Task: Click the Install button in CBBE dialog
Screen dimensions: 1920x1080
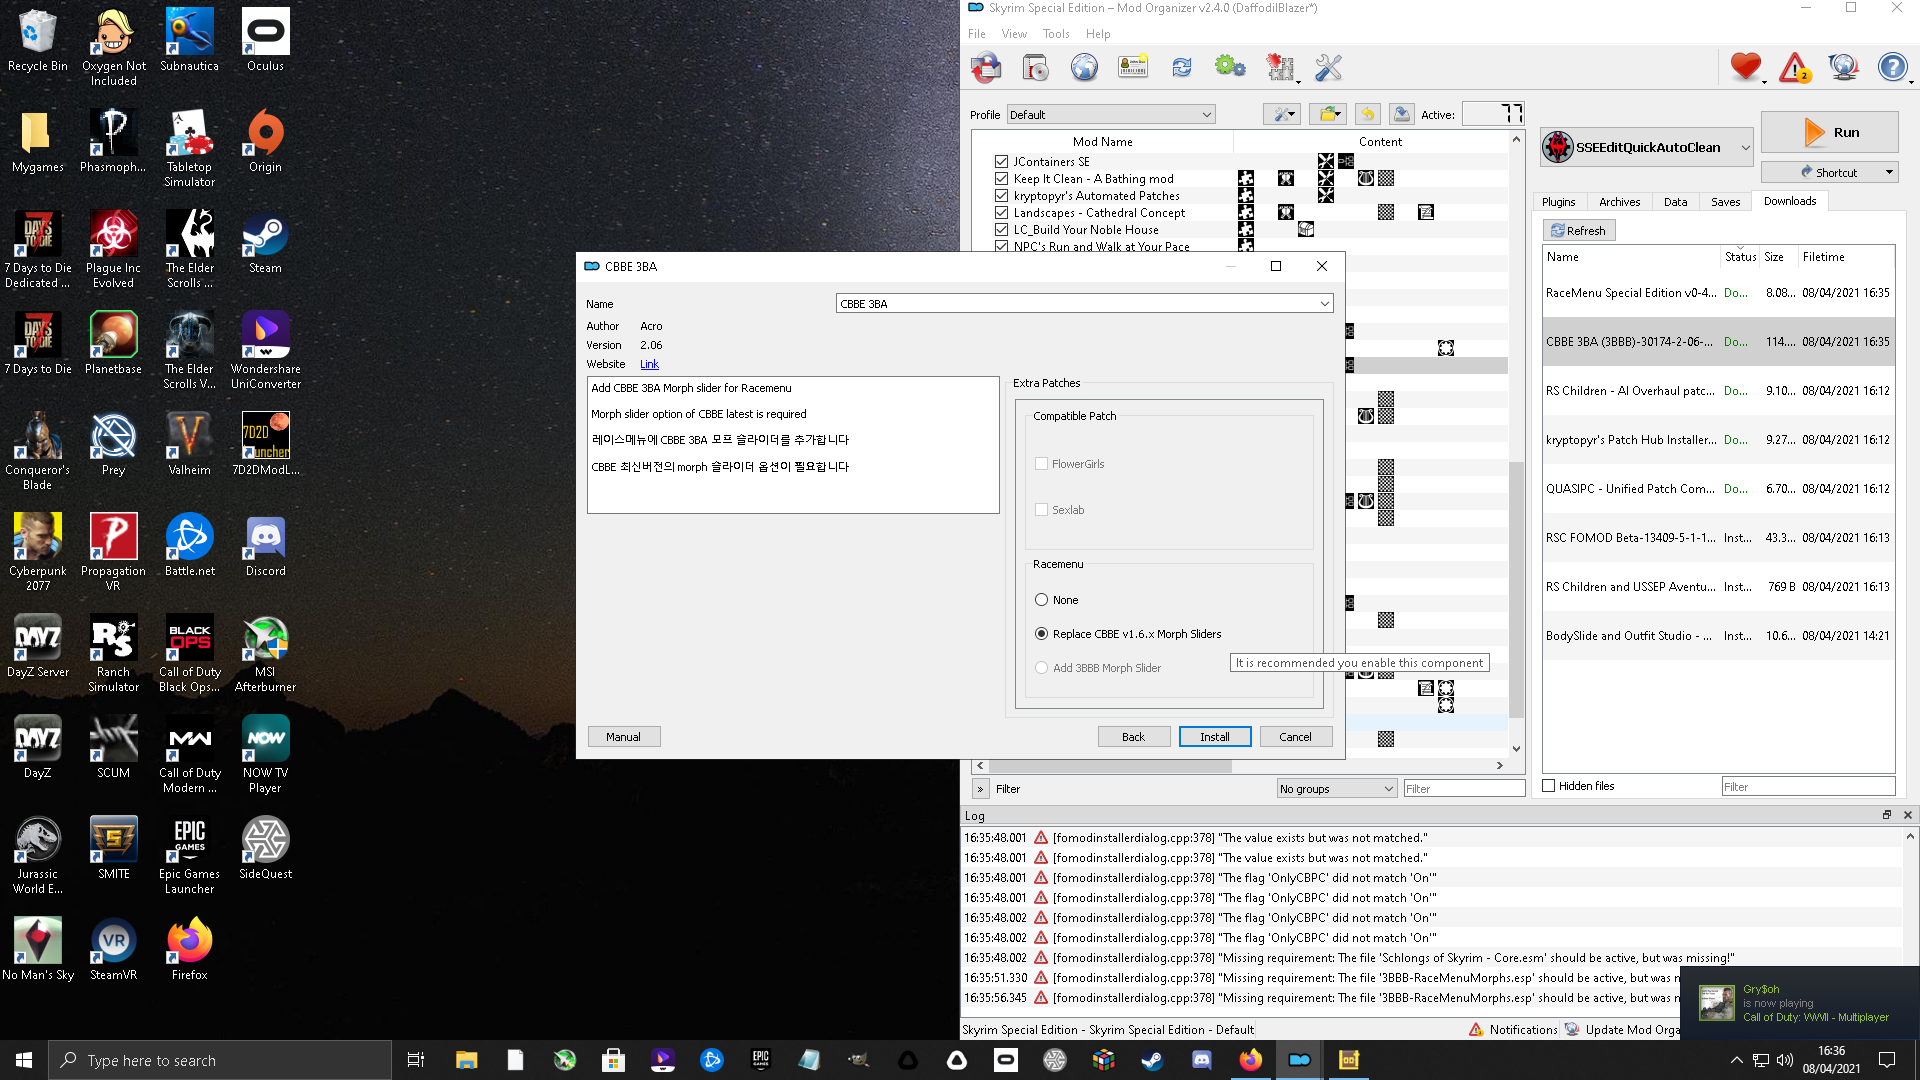Action: tap(1215, 737)
